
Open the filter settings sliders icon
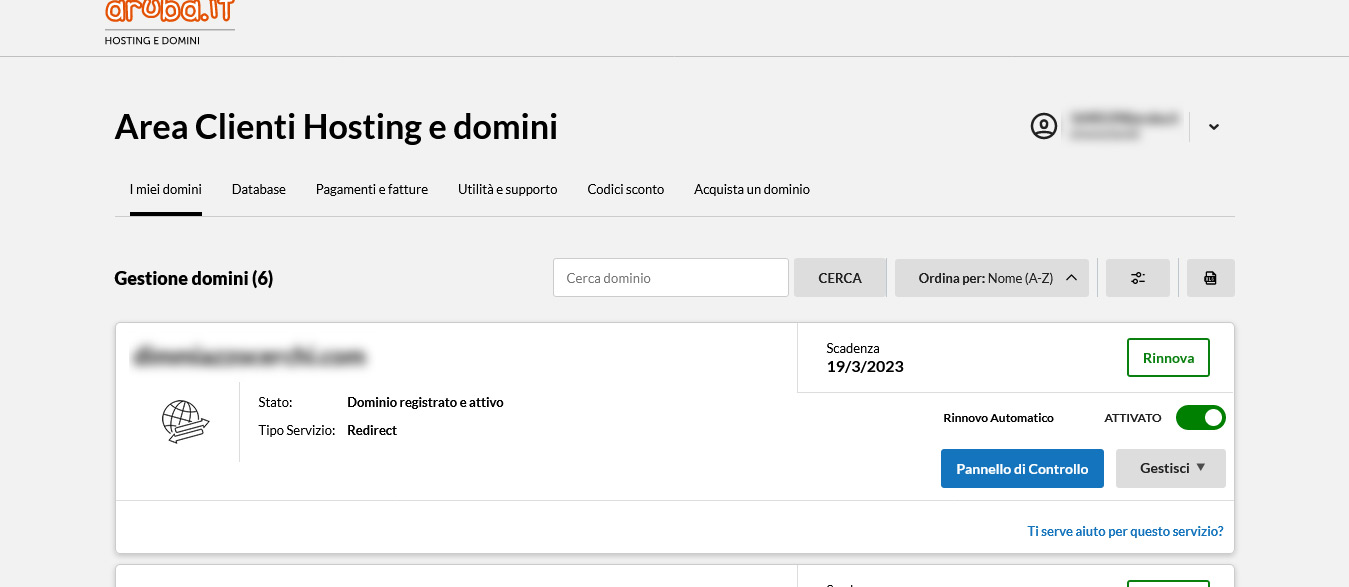[1138, 278]
